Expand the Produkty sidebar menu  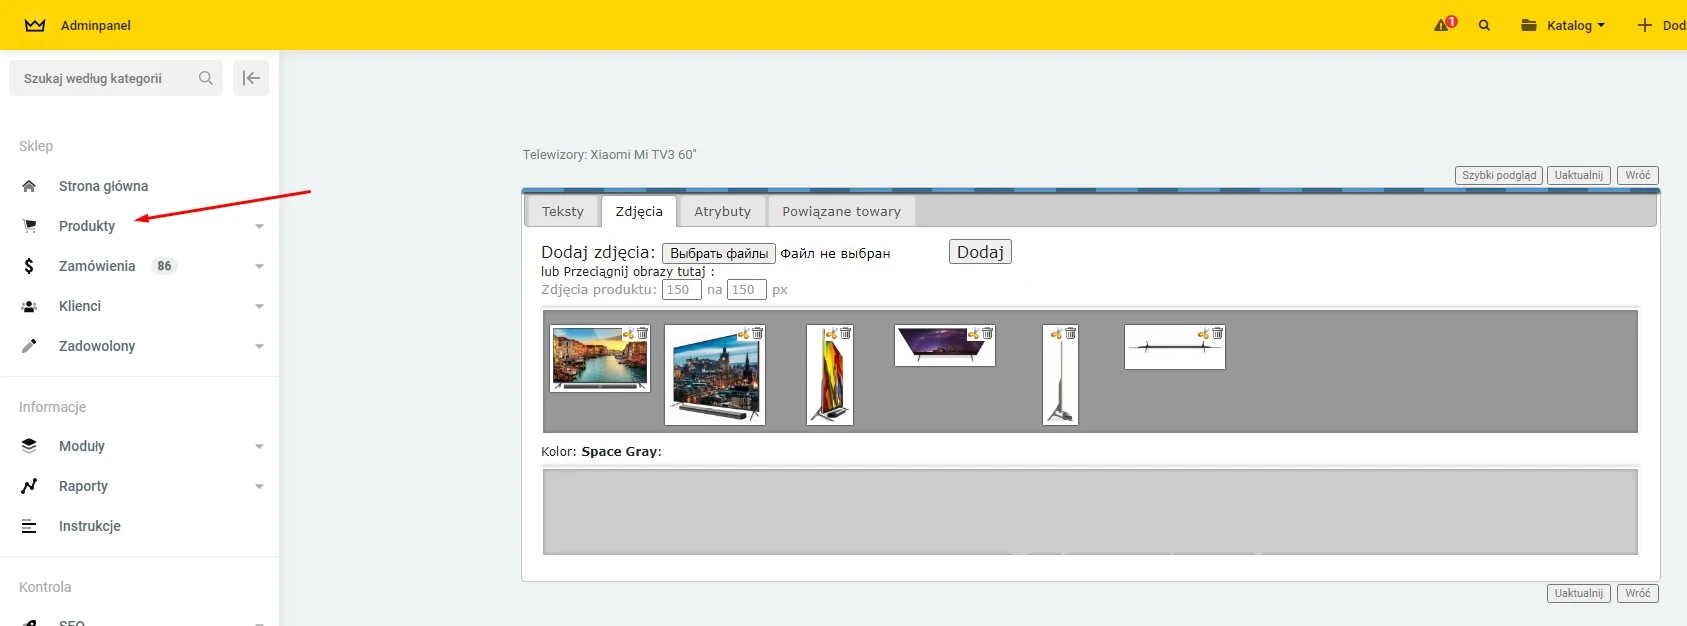(x=87, y=226)
